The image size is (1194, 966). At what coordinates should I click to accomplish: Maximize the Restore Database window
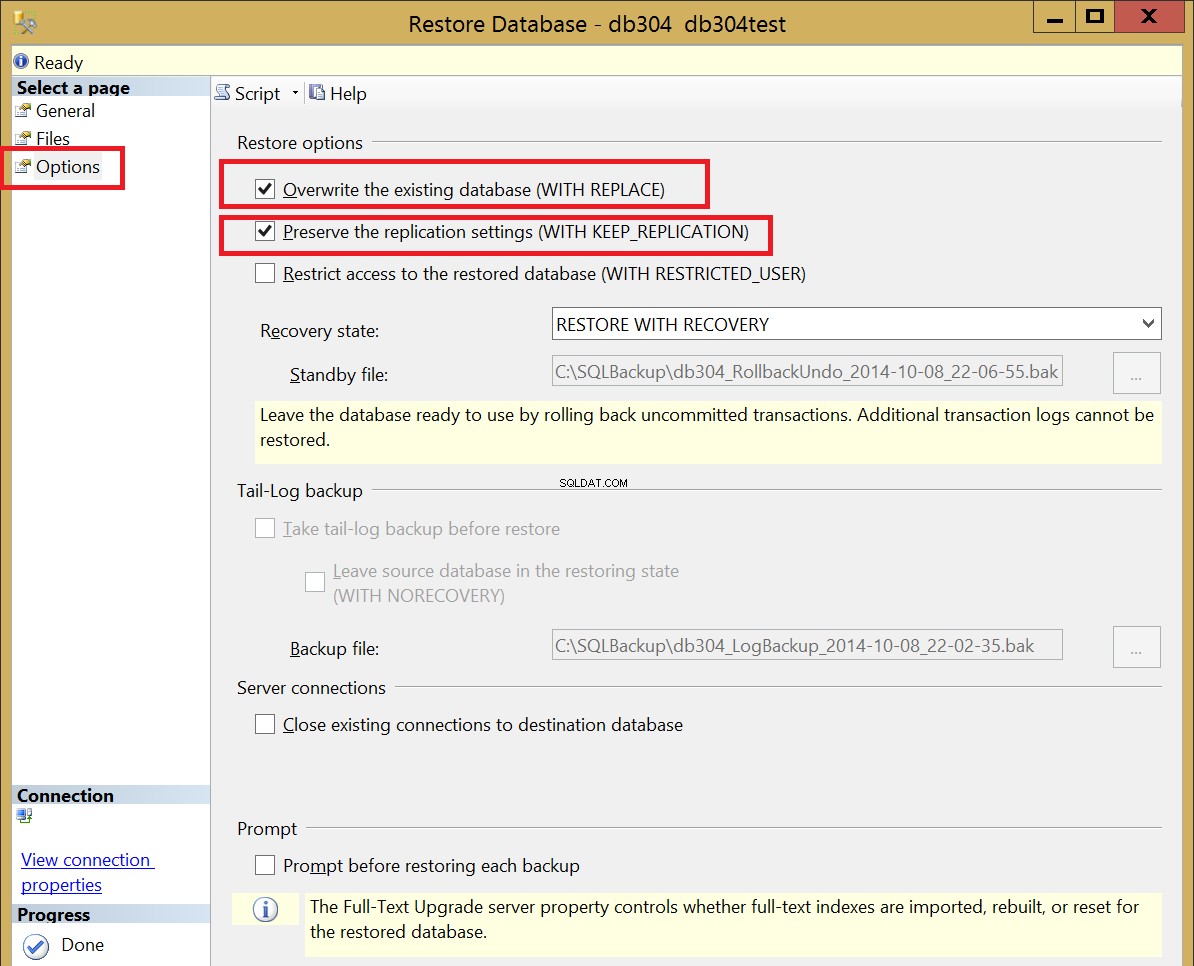[1095, 17]
